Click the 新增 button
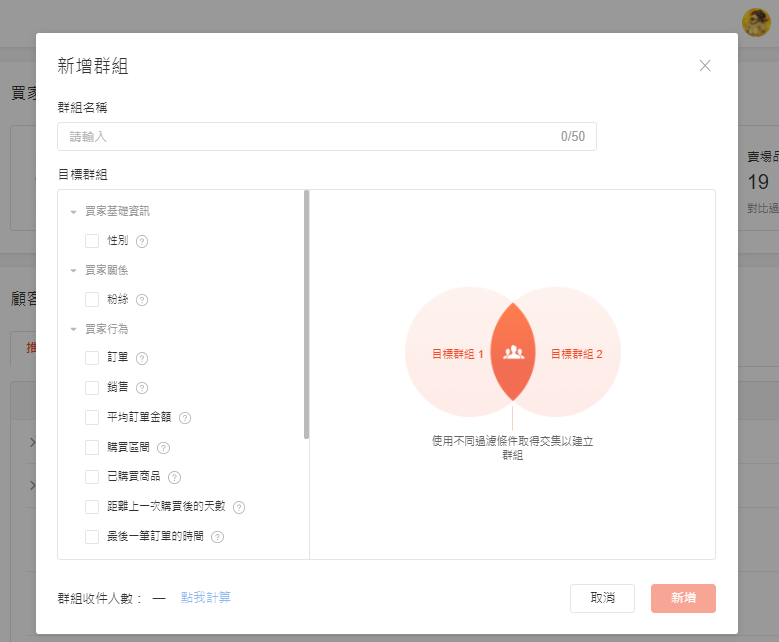The width and height of the screenshot is (779, 642). tap(683, 598)
